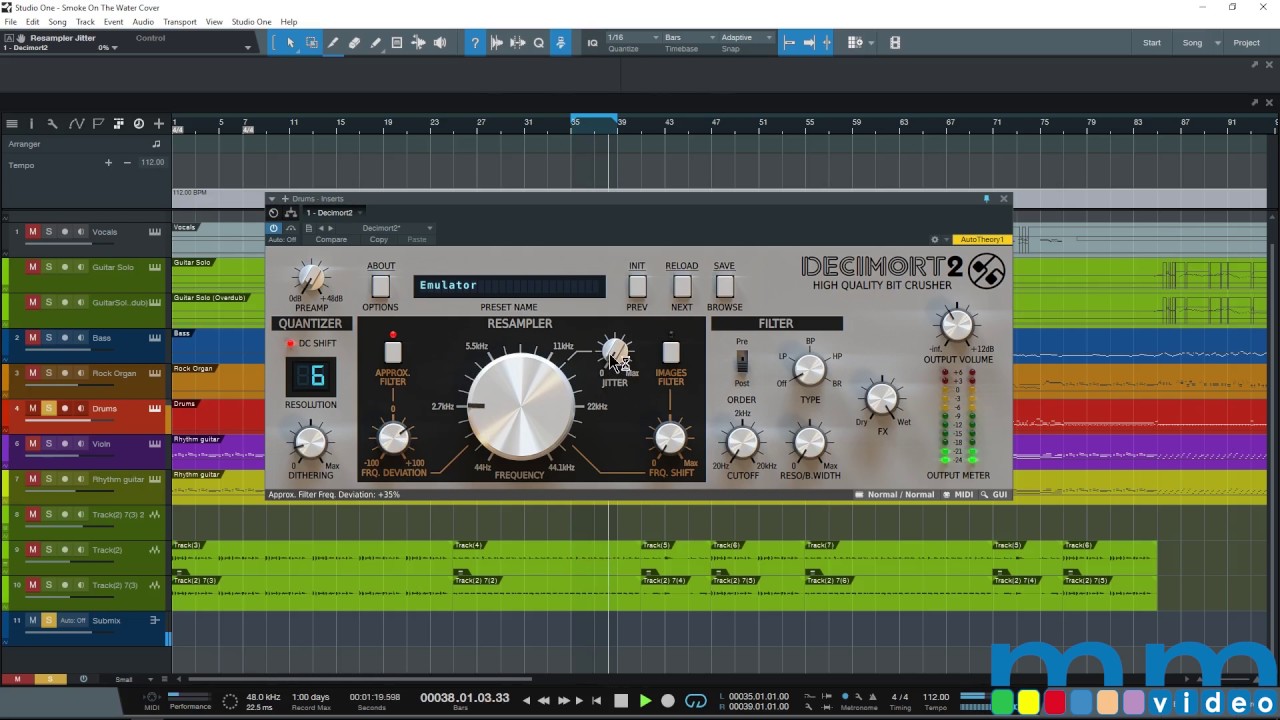Open the Transport menu
This screenshot has width=1280, height=720.
pyautogui.click(x=180, y=22)
